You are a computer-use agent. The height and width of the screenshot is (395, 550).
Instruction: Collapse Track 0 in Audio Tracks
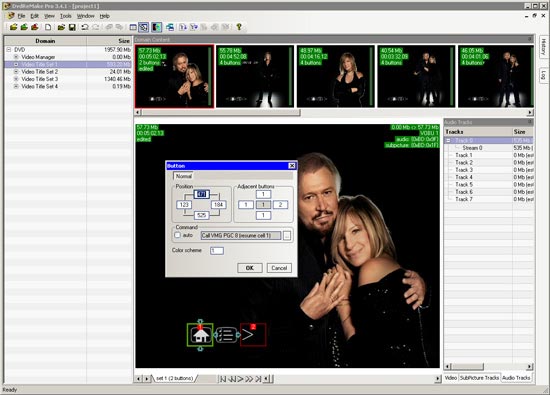pos(448,140)
